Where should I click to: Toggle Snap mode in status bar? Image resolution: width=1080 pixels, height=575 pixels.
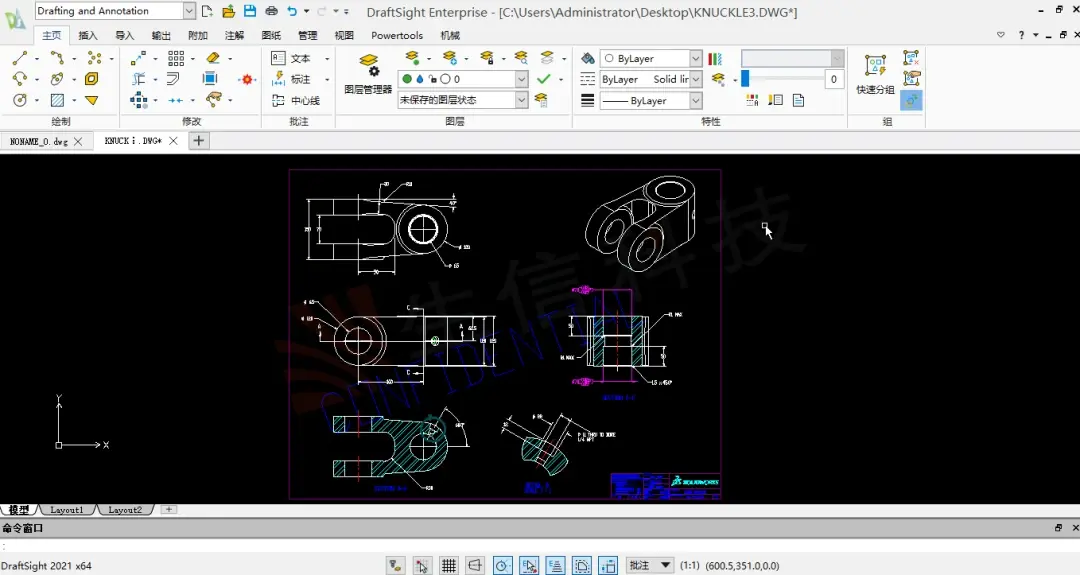(422, 565)
